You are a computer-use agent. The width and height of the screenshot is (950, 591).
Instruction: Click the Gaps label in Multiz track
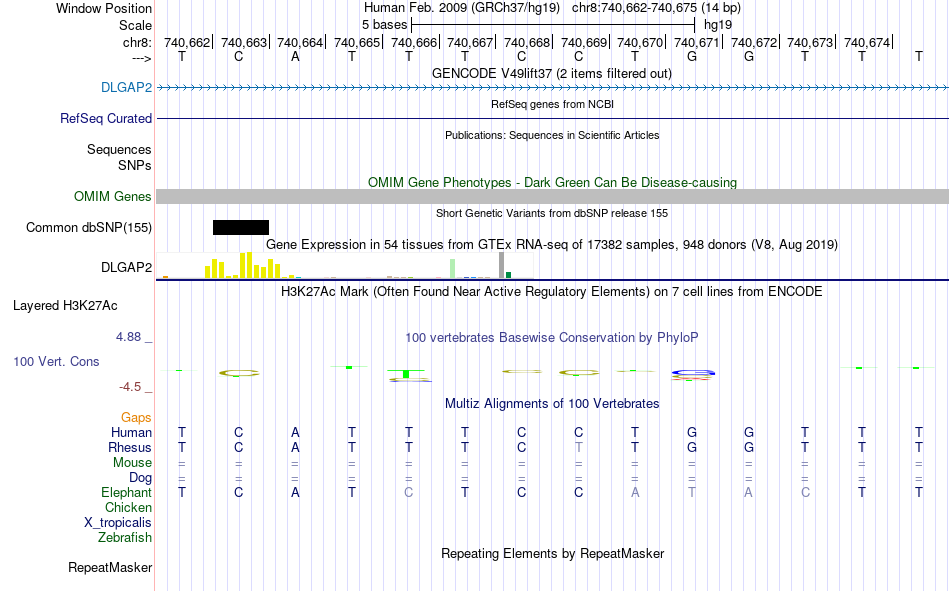pyautogui.click(x=136, y=417)
